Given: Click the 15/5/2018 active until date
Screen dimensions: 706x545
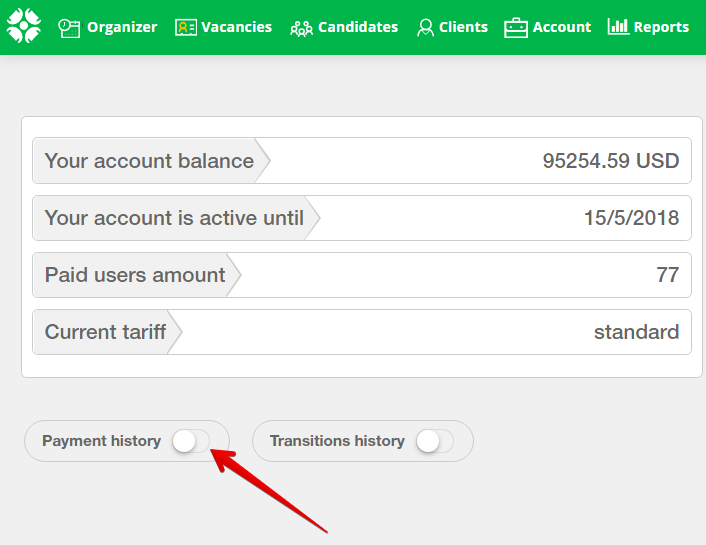Looking at the screenshot, I should (x=631, y=218).
